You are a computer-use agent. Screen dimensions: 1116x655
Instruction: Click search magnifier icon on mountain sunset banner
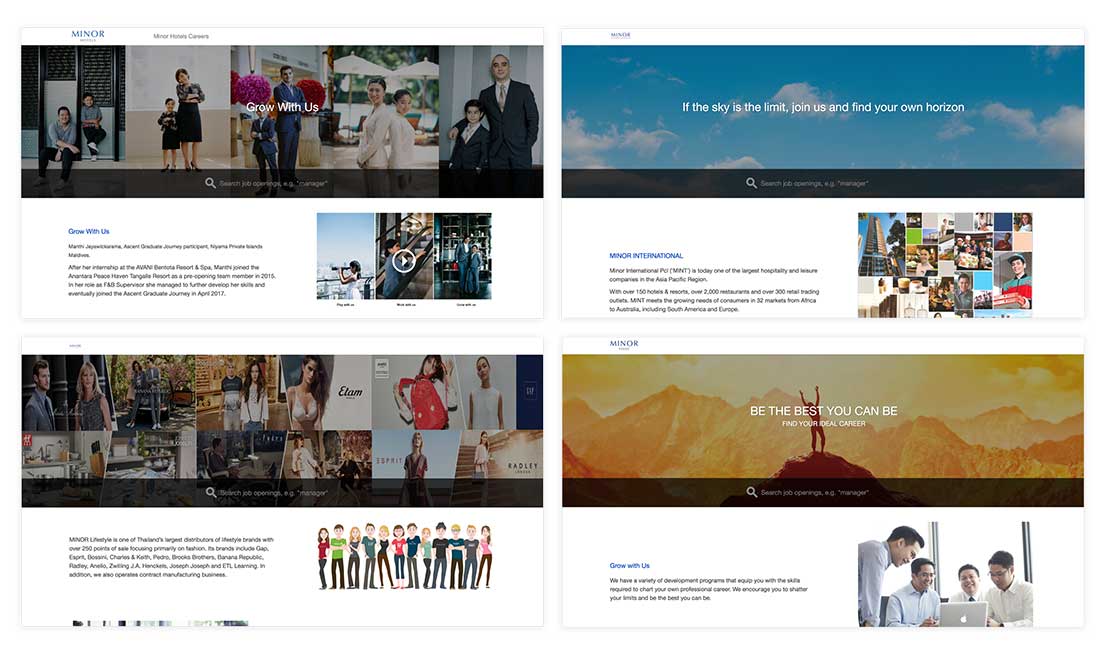click(751, 492)
